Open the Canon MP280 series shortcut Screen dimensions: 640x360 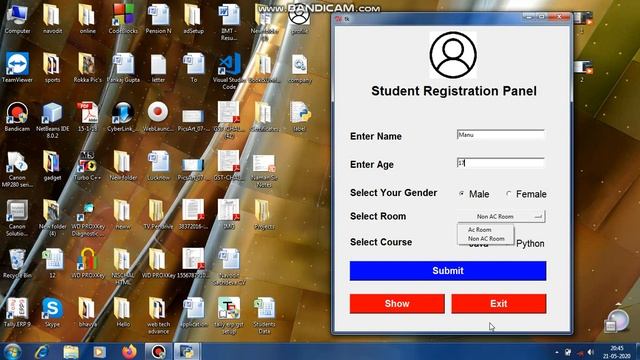pos(17,169)
